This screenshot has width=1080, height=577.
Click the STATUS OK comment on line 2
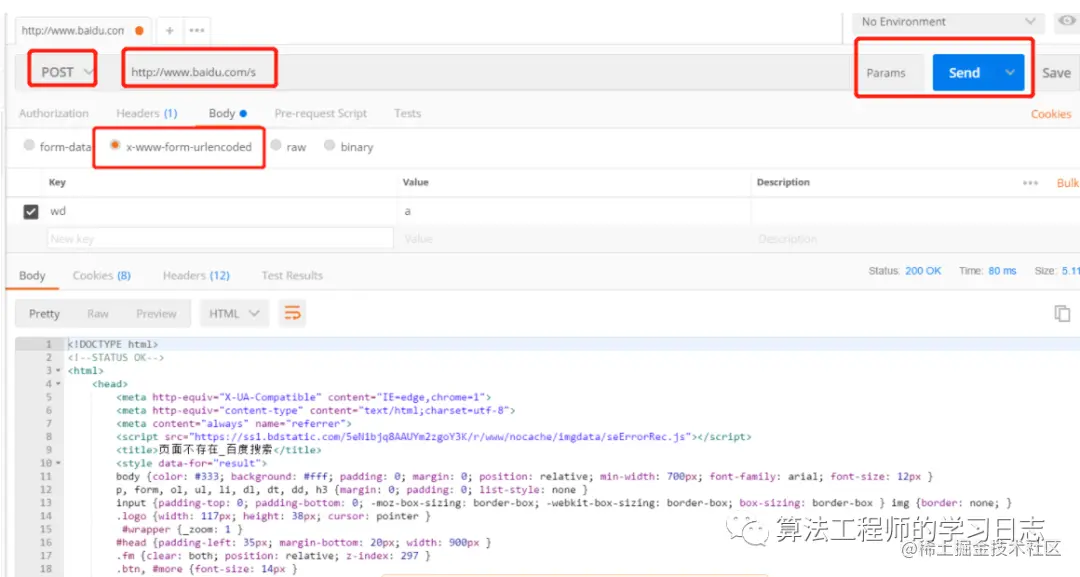pyautogui.click(x=116, y=357)
